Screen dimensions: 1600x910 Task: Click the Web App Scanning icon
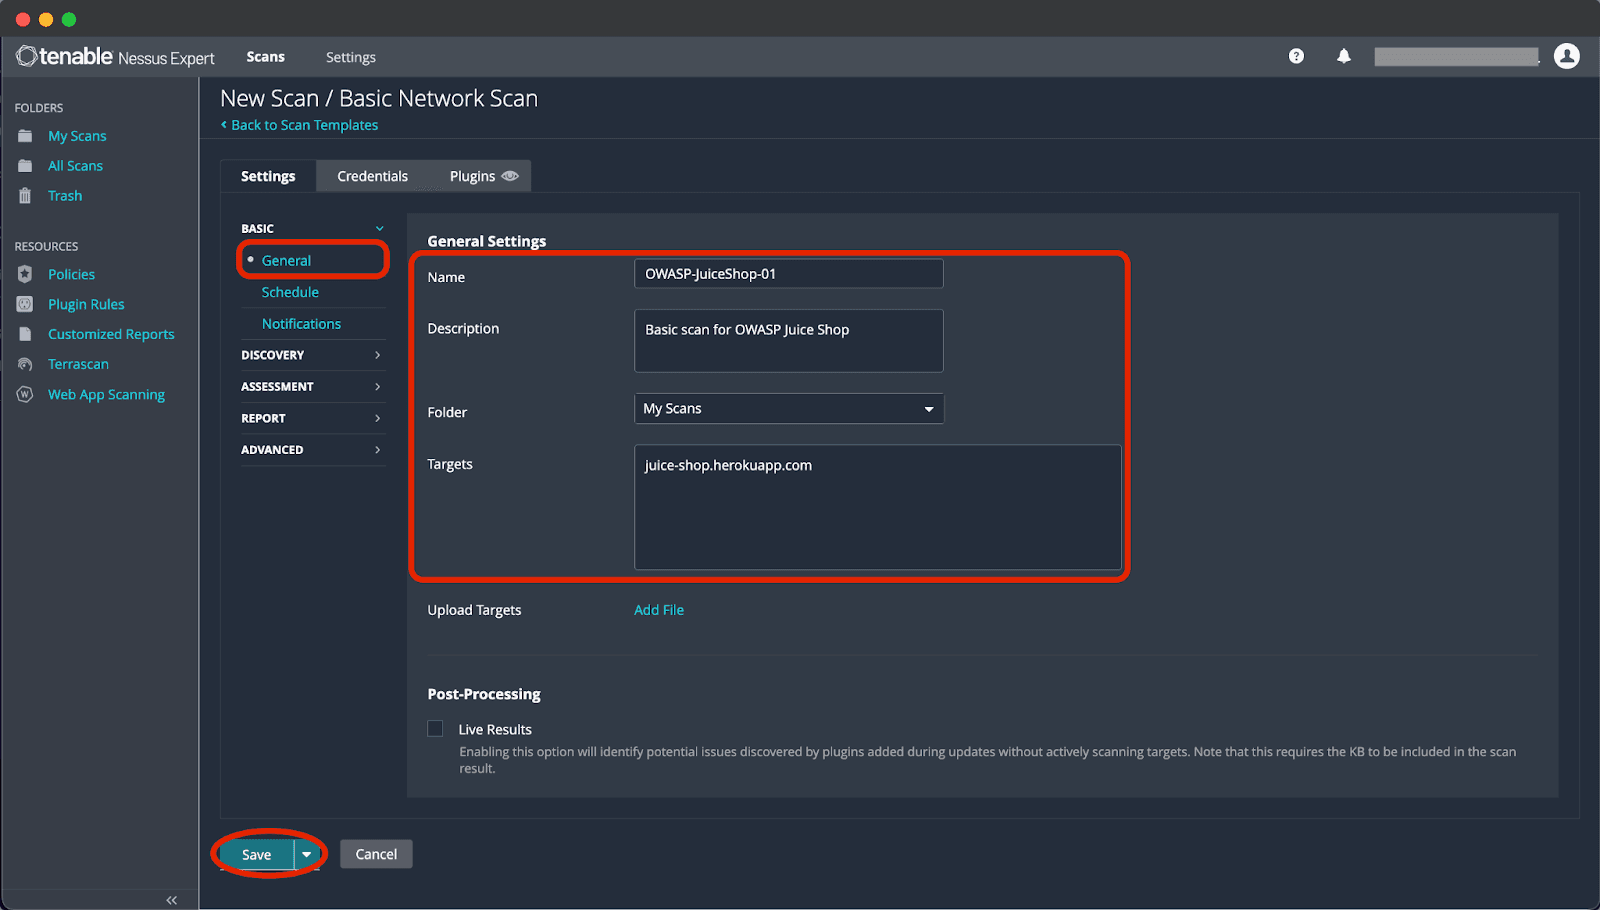pyautogui.click(x=25, y=394)
